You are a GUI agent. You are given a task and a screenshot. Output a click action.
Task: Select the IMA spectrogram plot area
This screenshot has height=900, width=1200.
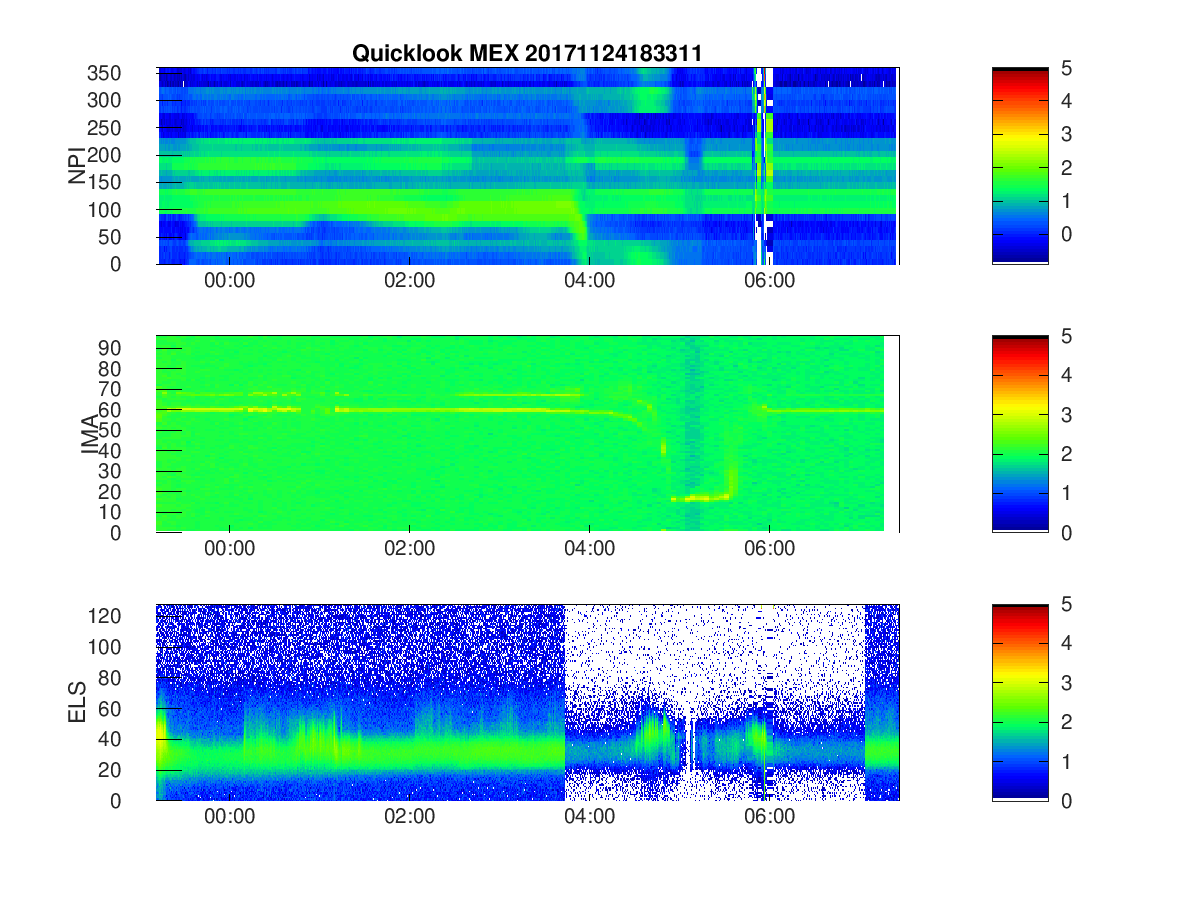[x=528, y=434]
